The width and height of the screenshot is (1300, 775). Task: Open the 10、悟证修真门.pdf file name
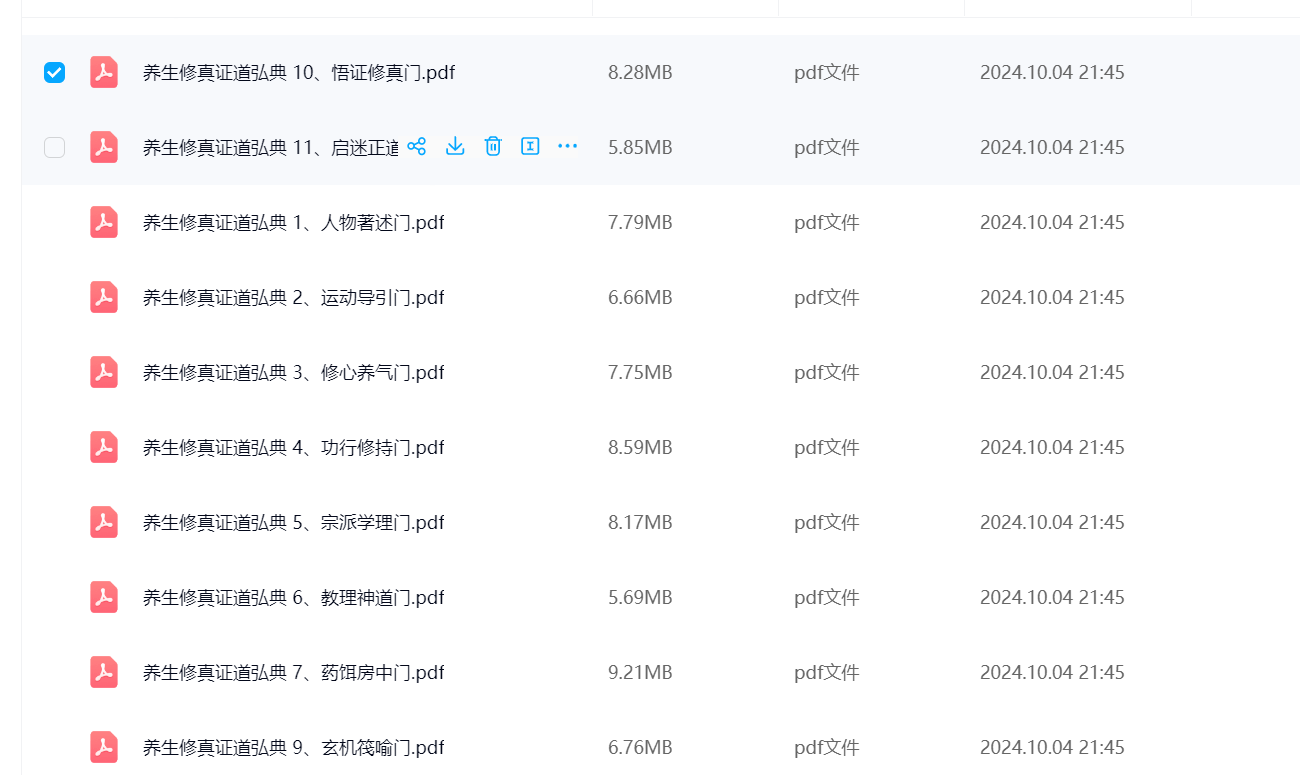pyautogui.click(x=298, y=72)
